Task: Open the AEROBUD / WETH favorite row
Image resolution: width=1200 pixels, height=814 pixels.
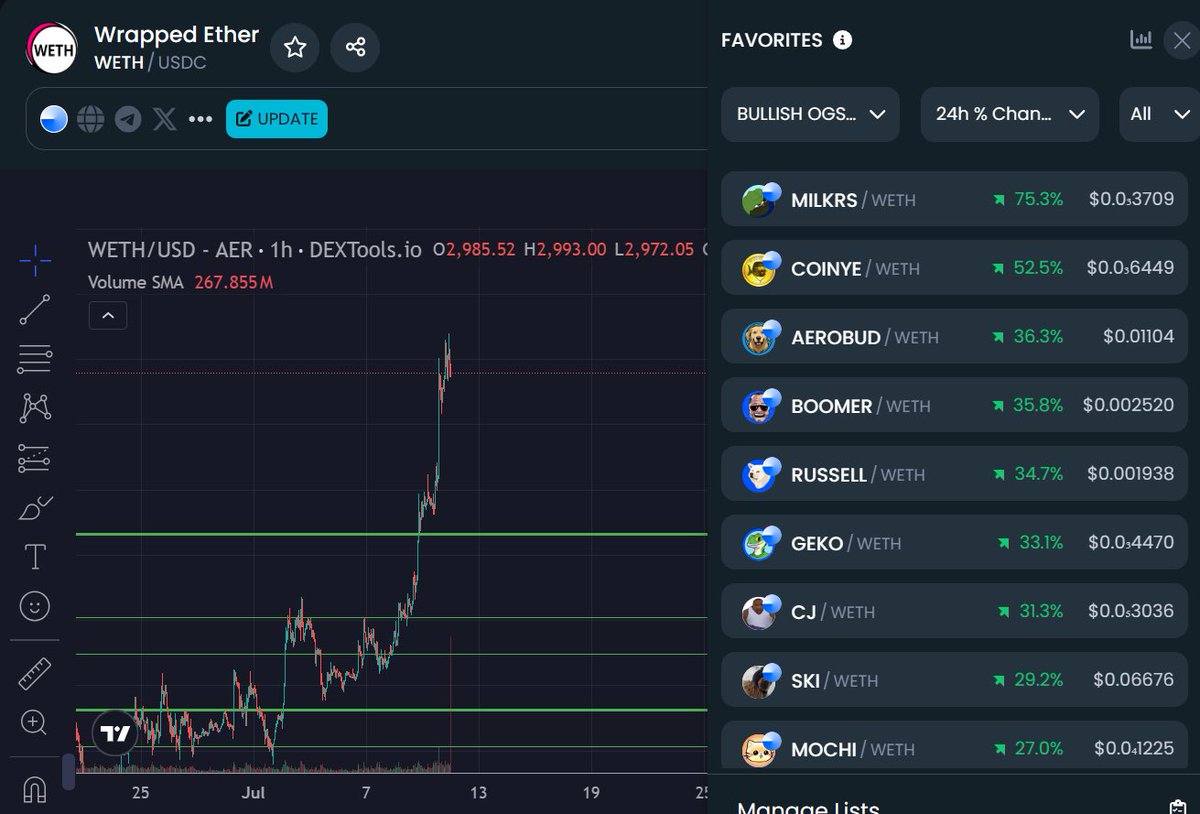Action: click(953, 337)
